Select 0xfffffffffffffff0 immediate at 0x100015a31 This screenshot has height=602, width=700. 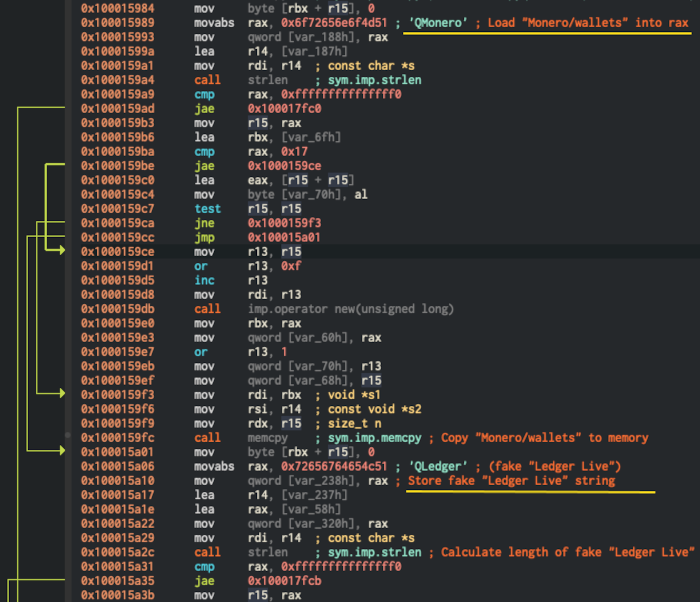pos(341,566)
